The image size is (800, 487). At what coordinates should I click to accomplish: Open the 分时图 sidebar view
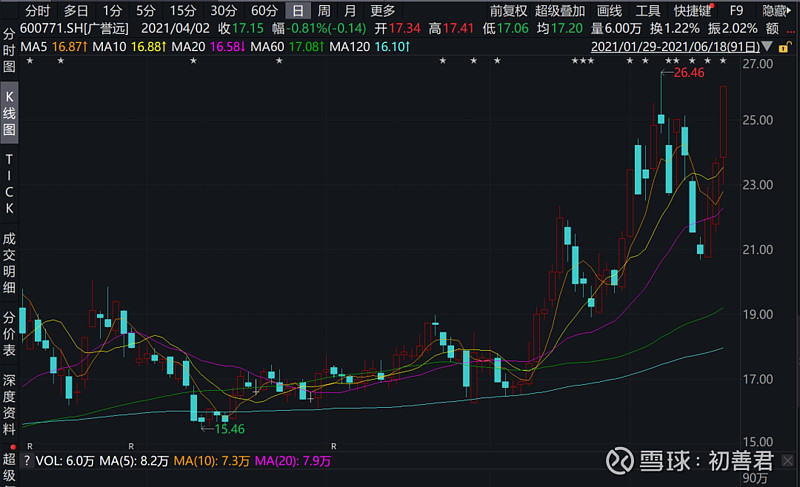[9, 50]
